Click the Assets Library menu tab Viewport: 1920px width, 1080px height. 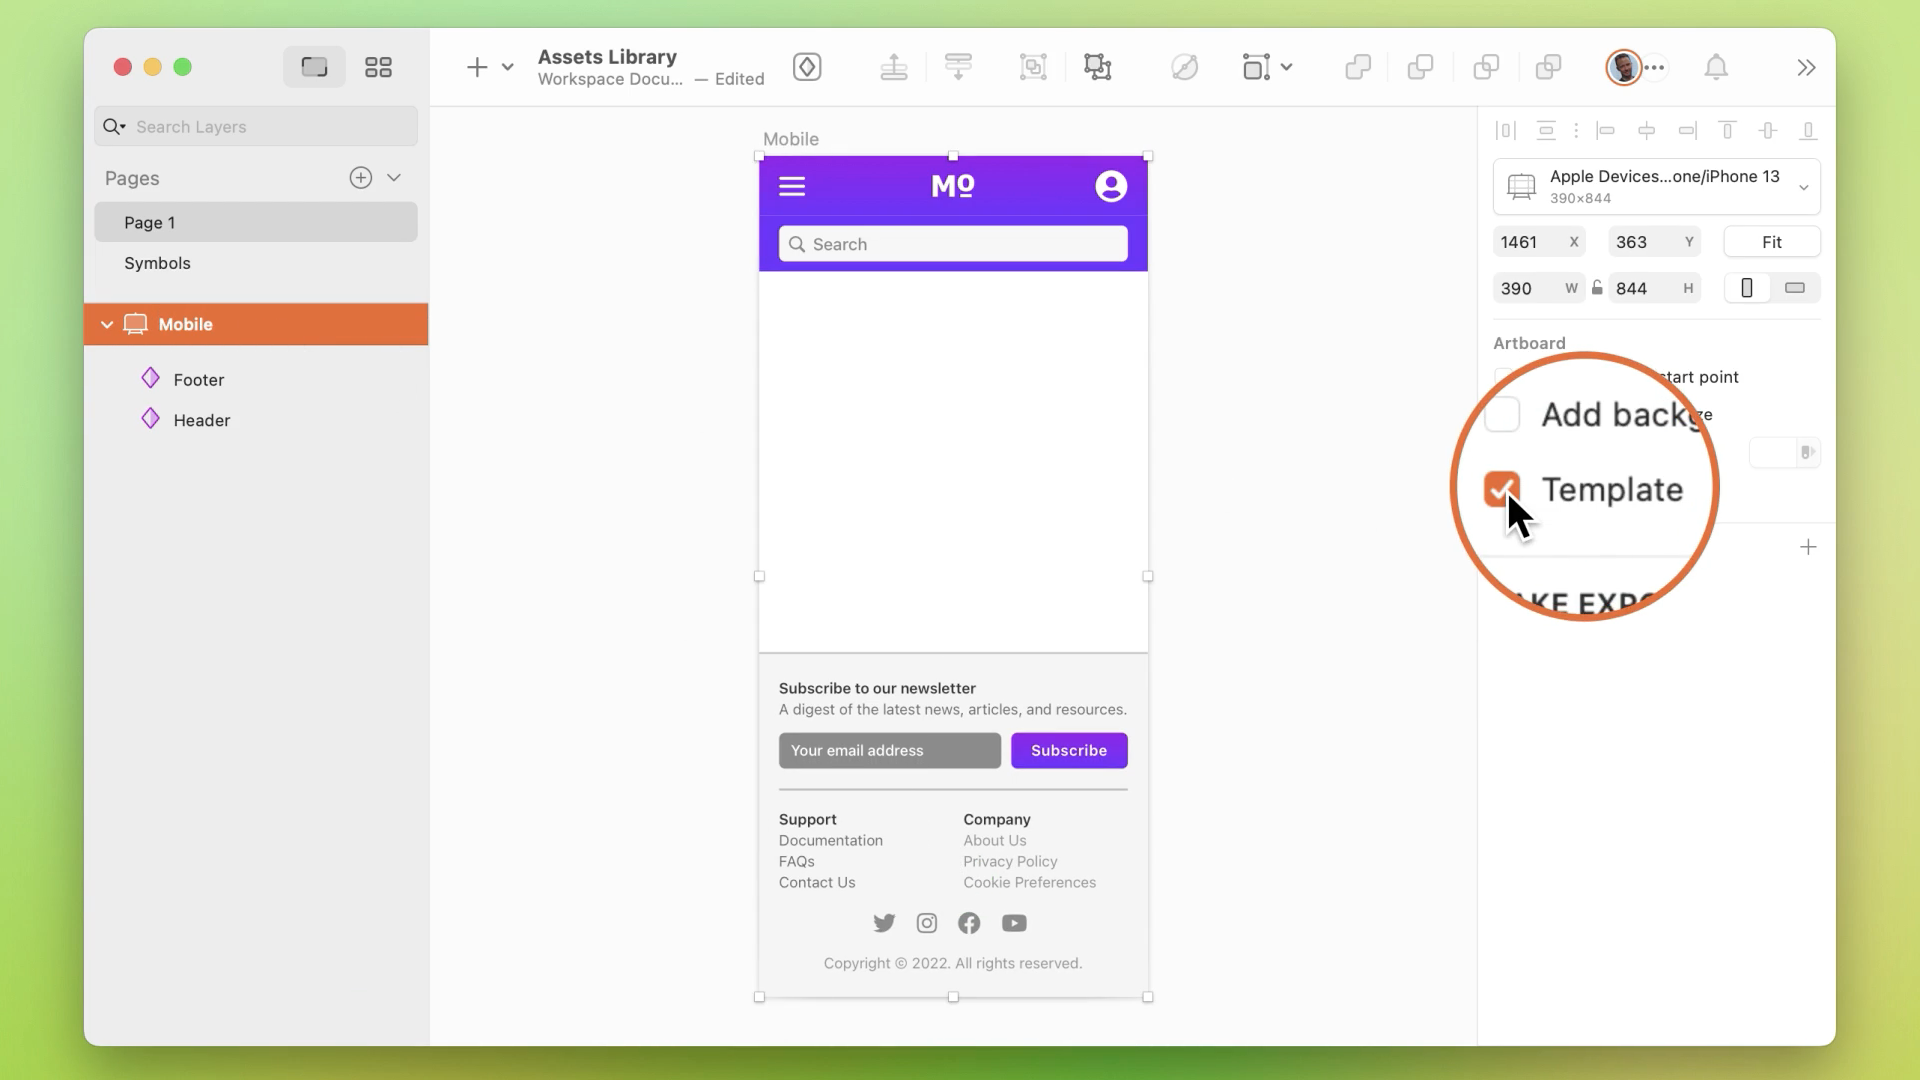pos(607,55)
